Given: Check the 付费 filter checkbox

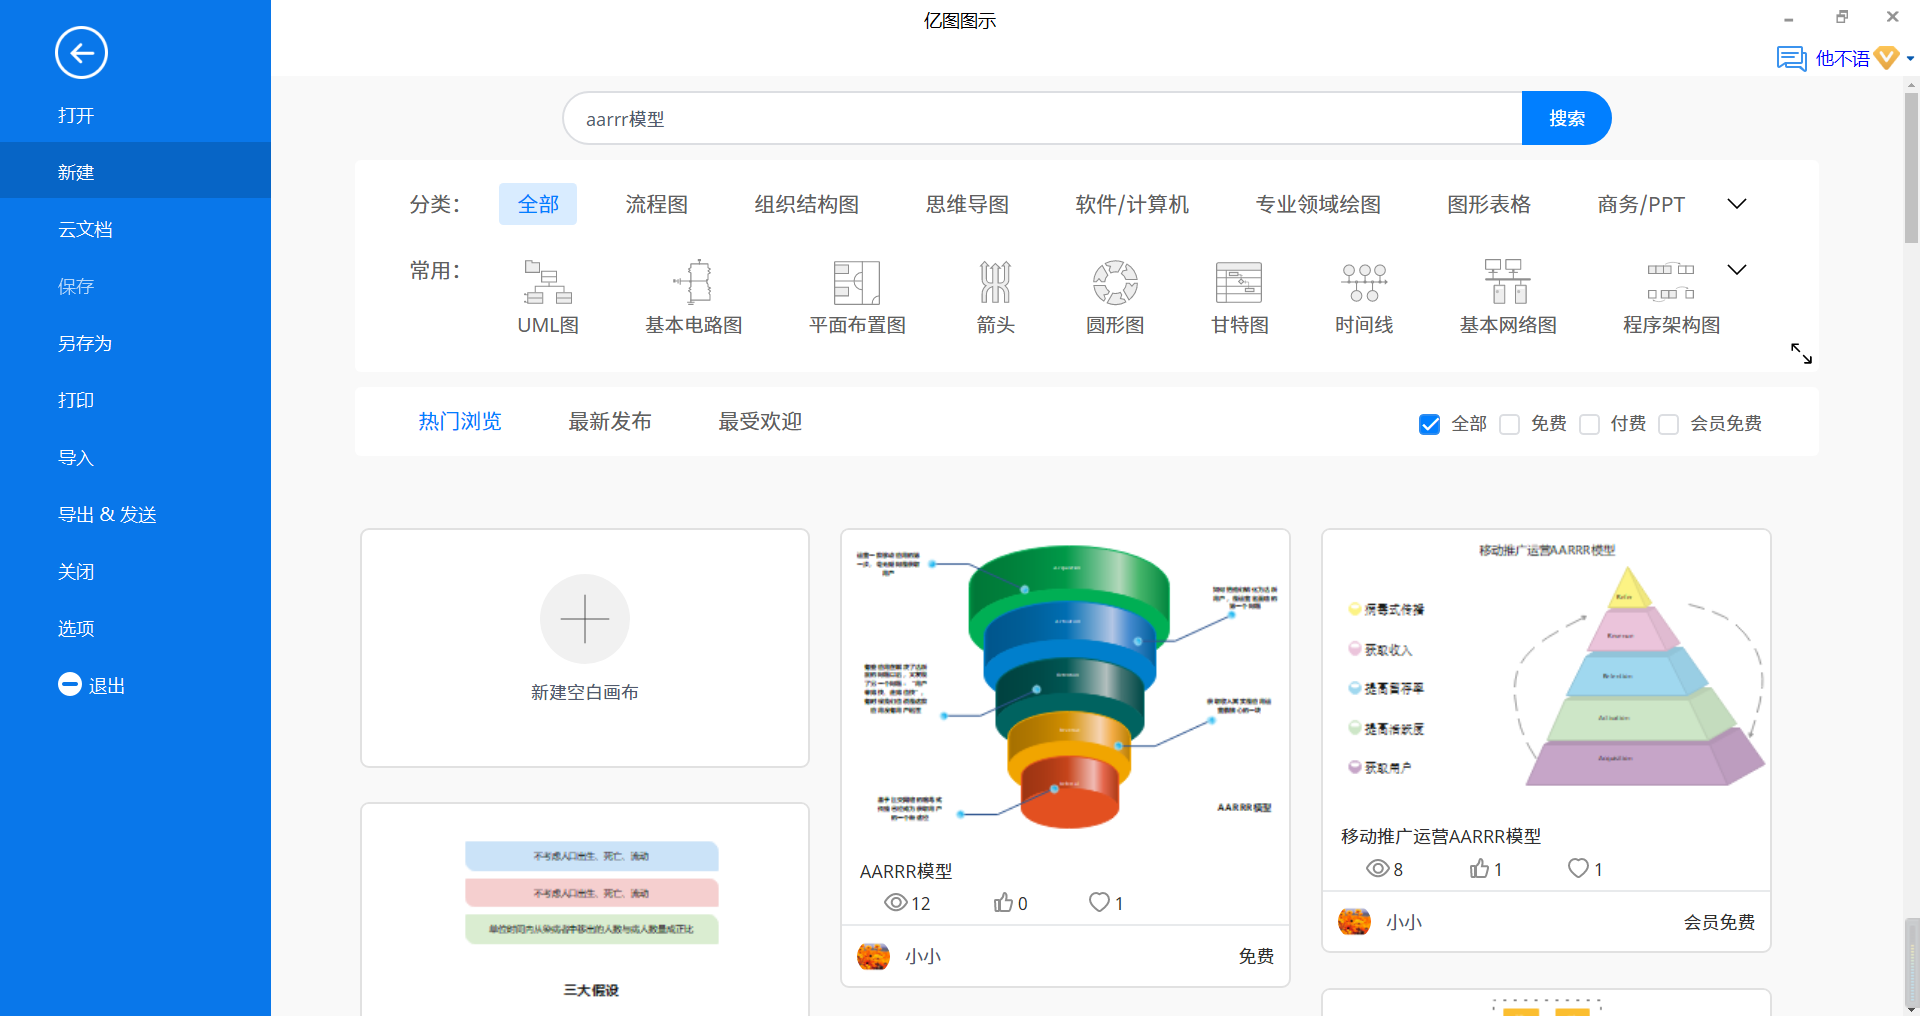Looking at the screenshot, I should [1589, 424].
